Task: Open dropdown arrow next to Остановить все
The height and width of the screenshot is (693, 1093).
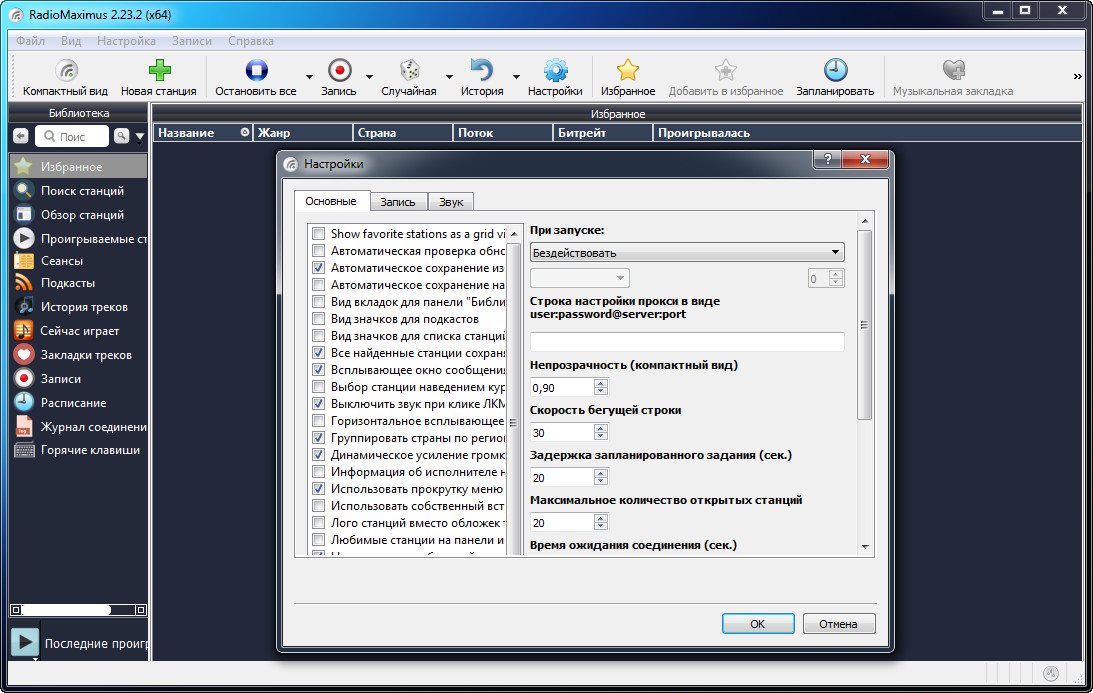Action: tap(309, 77)
